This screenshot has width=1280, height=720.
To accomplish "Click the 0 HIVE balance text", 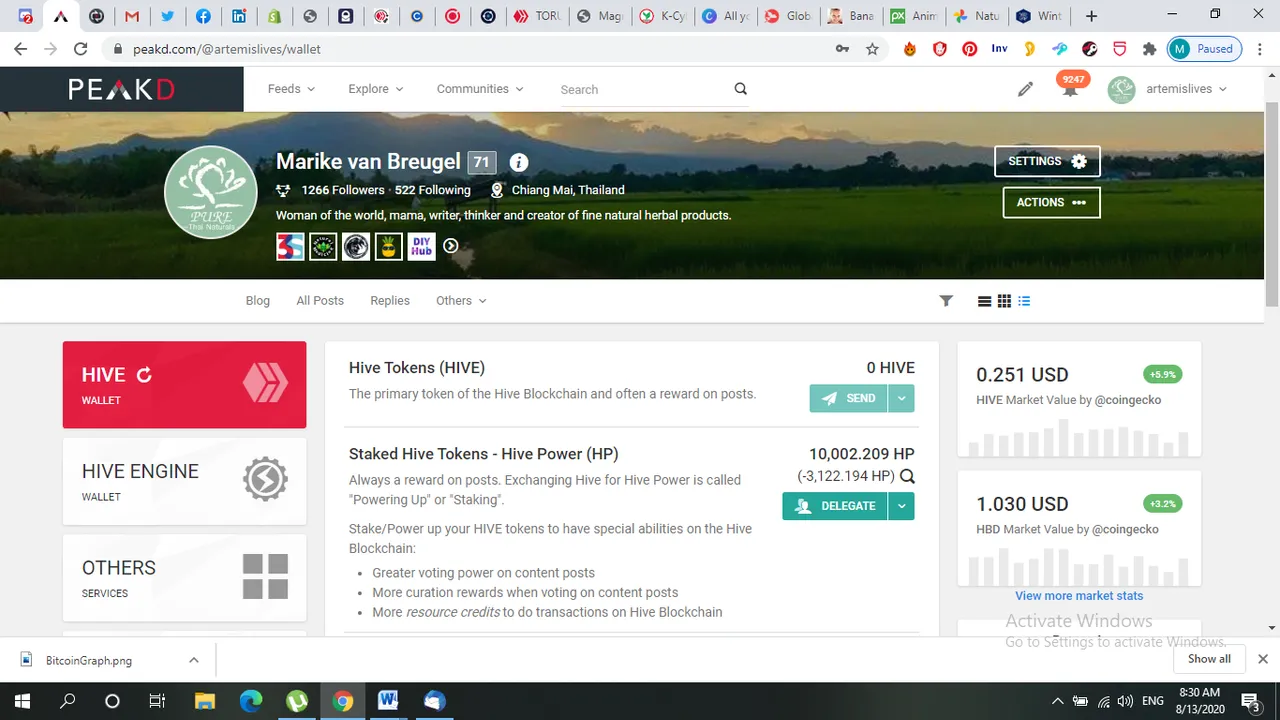I will (x=891, y=368).
